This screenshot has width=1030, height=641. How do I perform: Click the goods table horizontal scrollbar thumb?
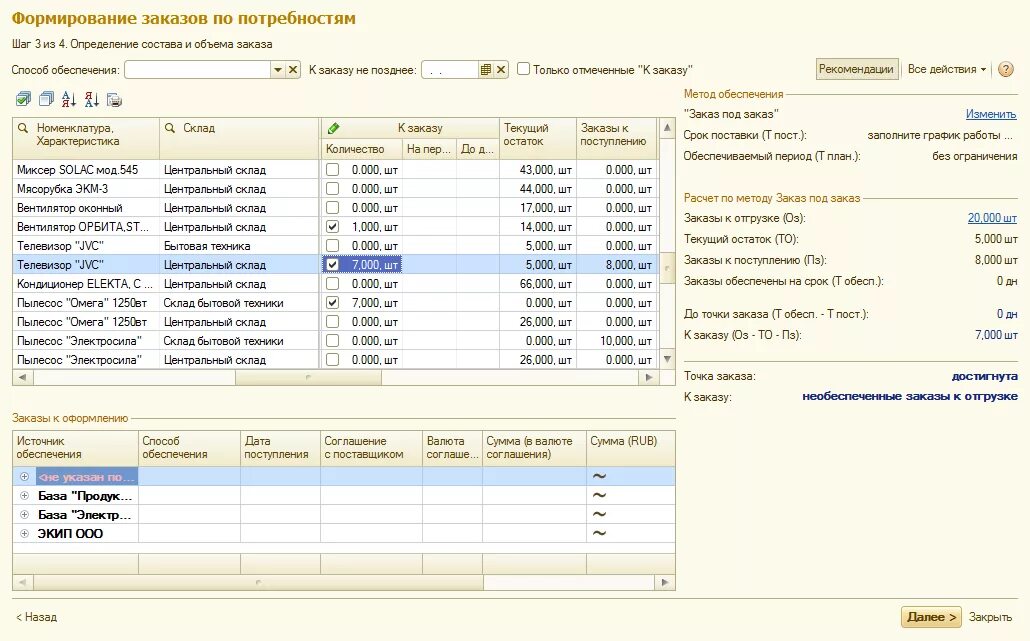click(x=308, y=377)
